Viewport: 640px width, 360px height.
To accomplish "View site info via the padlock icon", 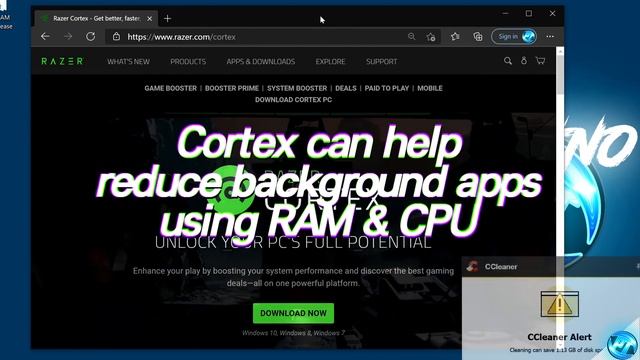I will click(x=116, y=36).
